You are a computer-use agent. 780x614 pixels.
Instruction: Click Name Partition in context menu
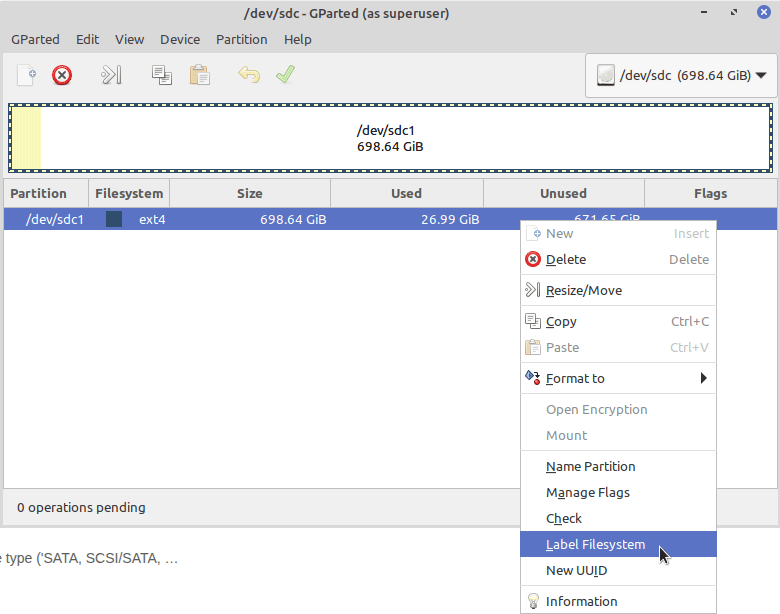click(590, 466)
